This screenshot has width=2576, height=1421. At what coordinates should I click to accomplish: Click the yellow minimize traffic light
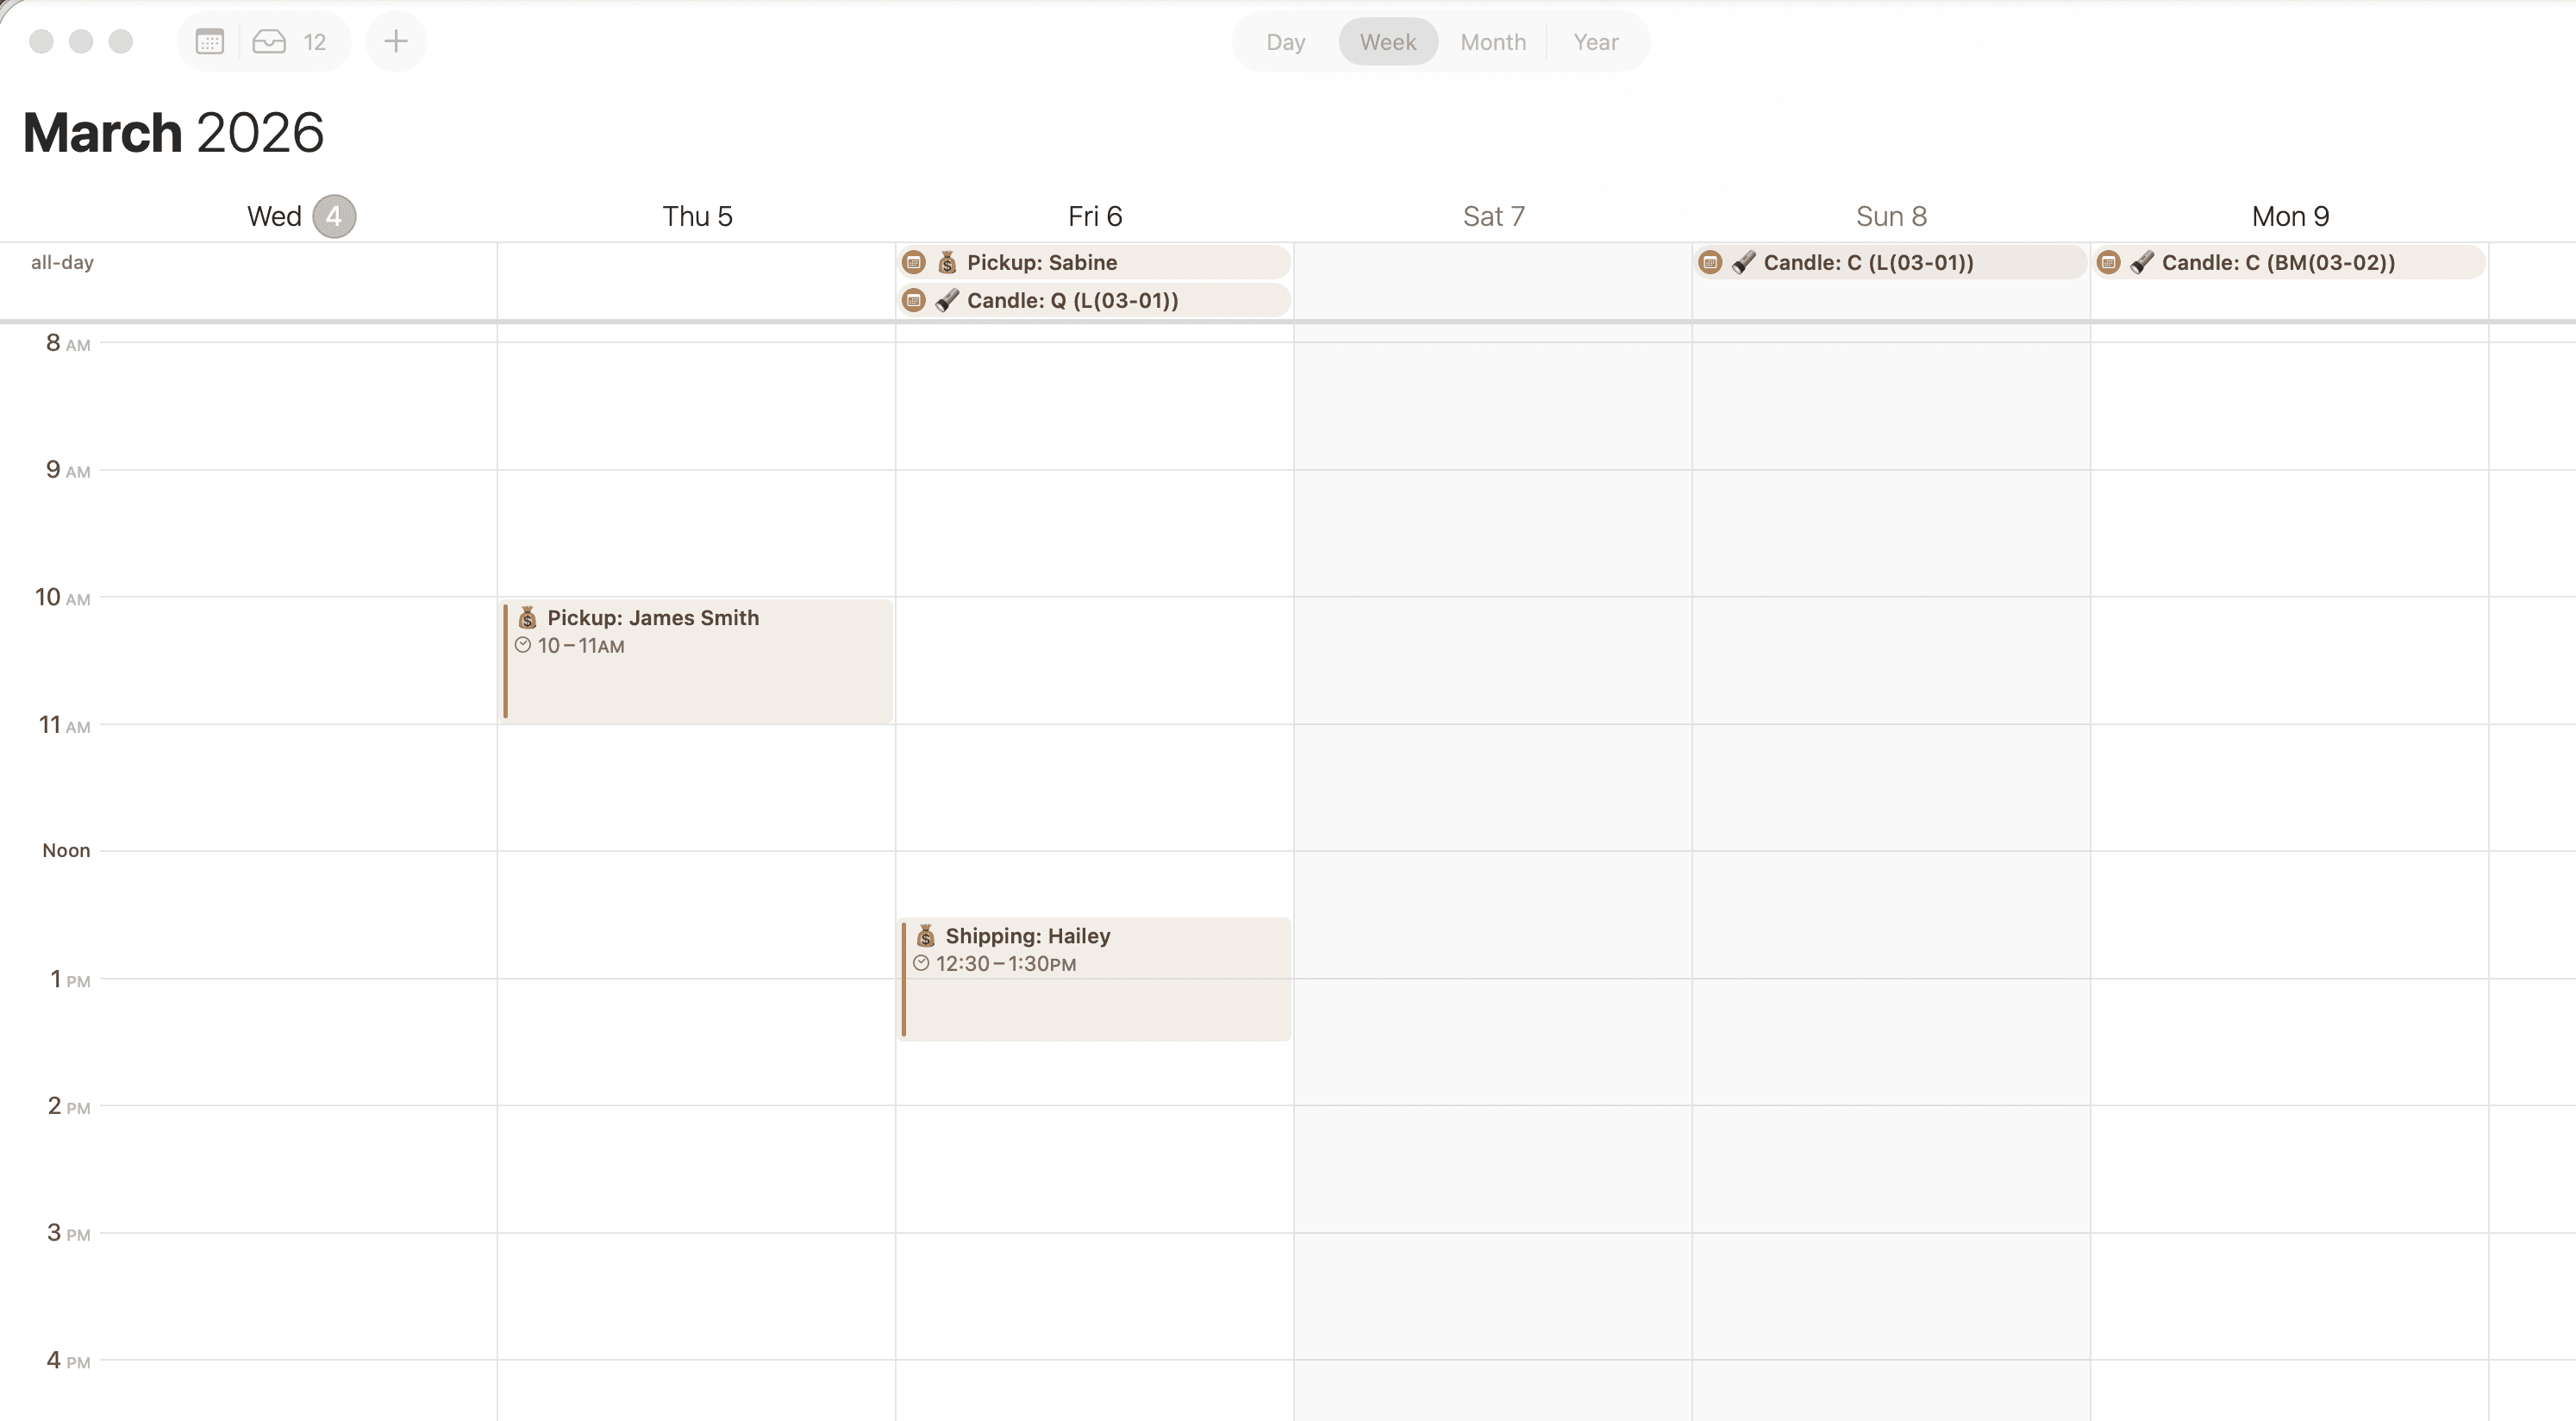click(81, 41)
